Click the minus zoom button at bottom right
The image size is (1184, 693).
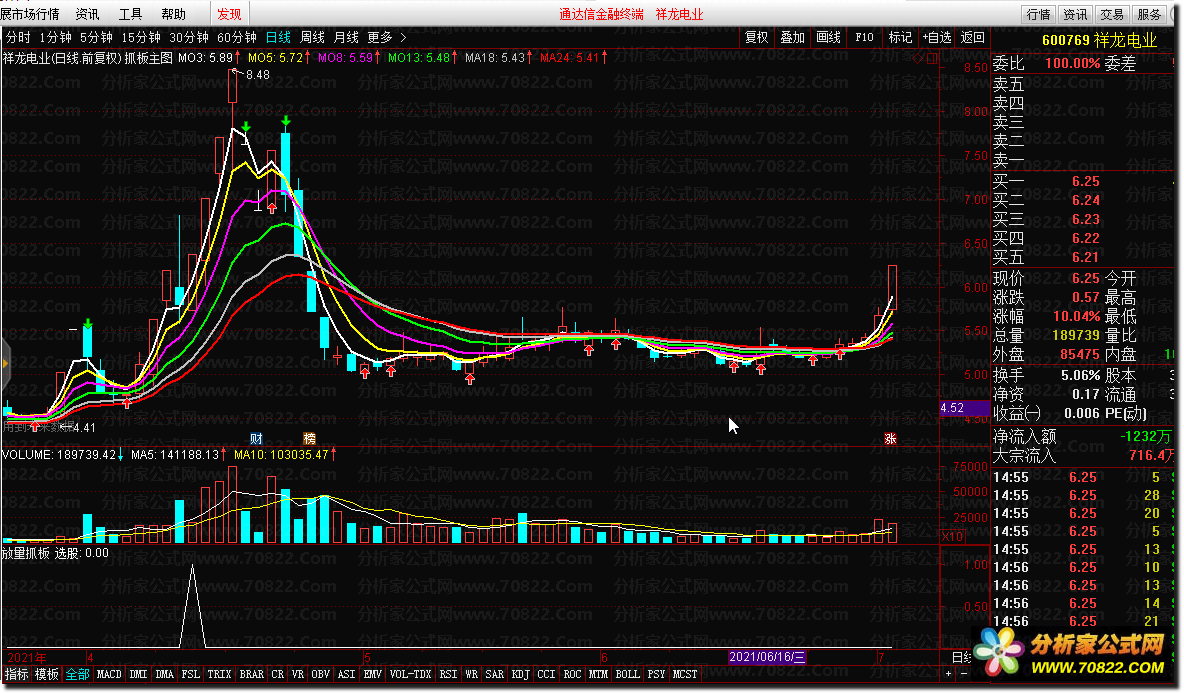tap(963, 673)
